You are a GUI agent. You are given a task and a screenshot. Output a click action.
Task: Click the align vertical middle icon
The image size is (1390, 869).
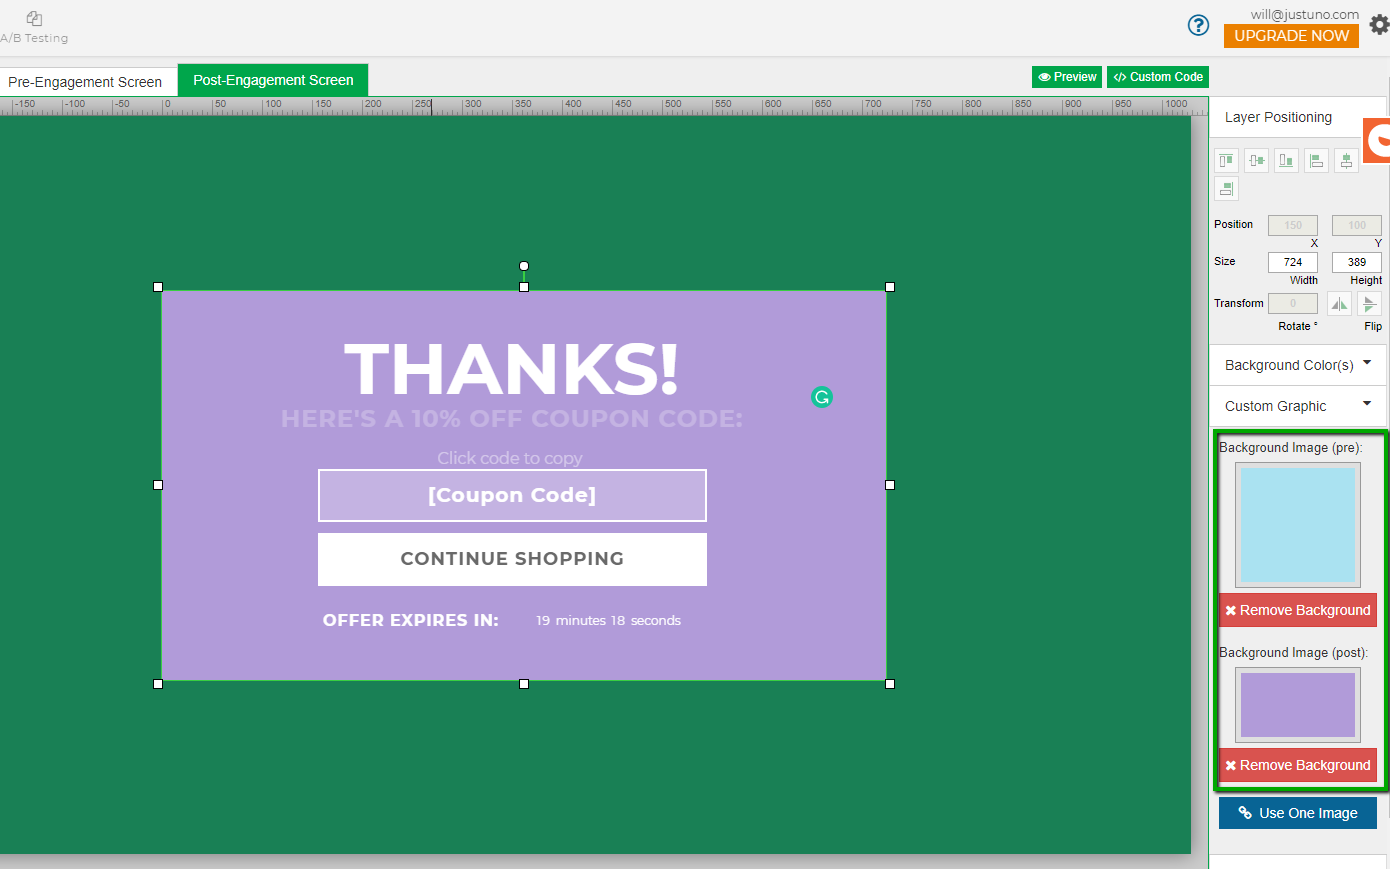(1256, 160)
